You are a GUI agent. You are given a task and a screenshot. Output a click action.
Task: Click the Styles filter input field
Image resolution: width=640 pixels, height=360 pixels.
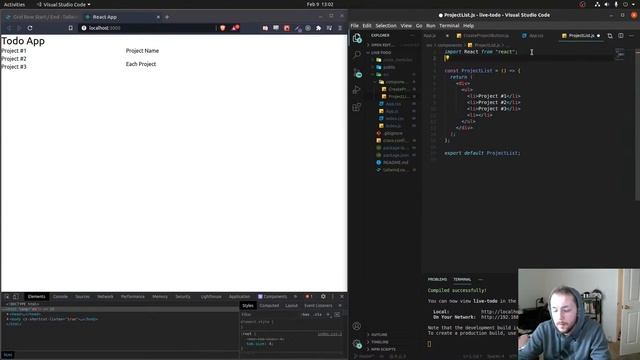point(269,315)
